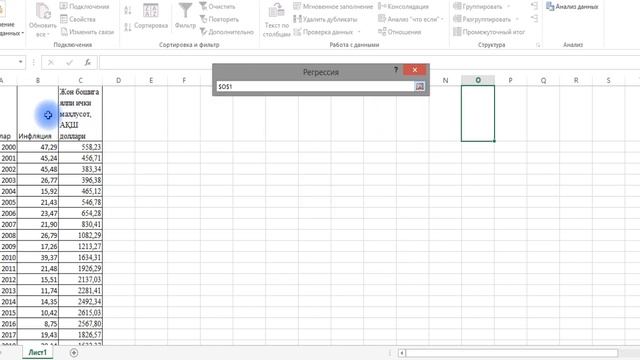Click Проверка данных command
640x360 pixels.
[323, 32]
